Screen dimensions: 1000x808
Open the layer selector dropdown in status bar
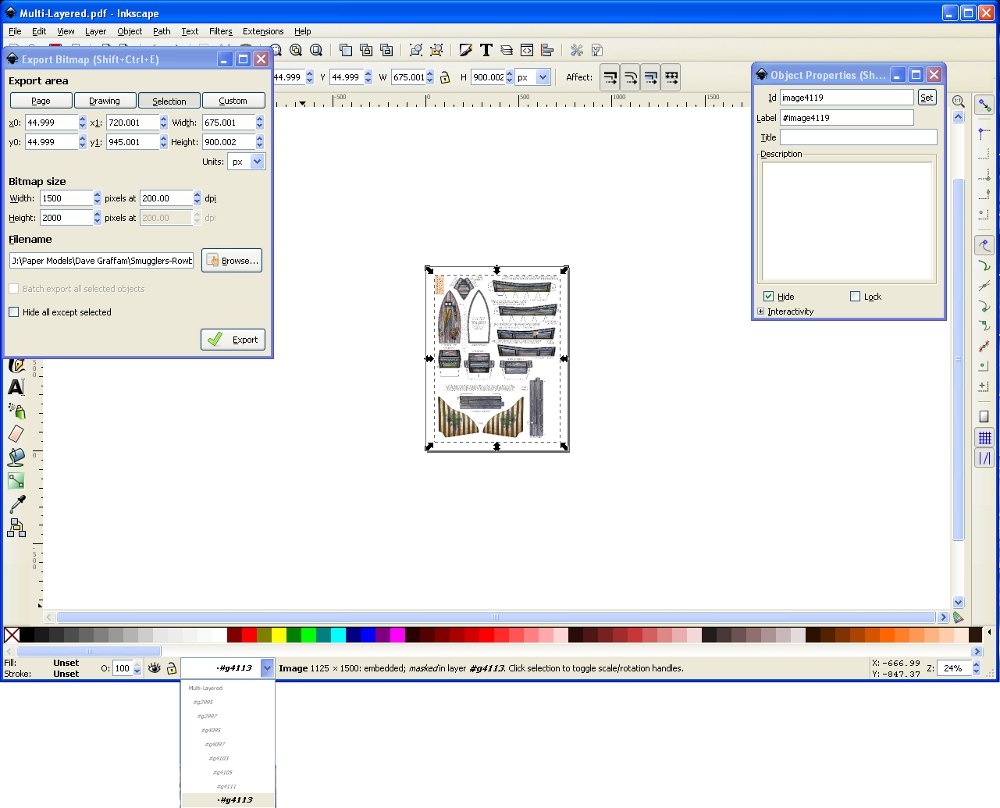coord(266,668)
